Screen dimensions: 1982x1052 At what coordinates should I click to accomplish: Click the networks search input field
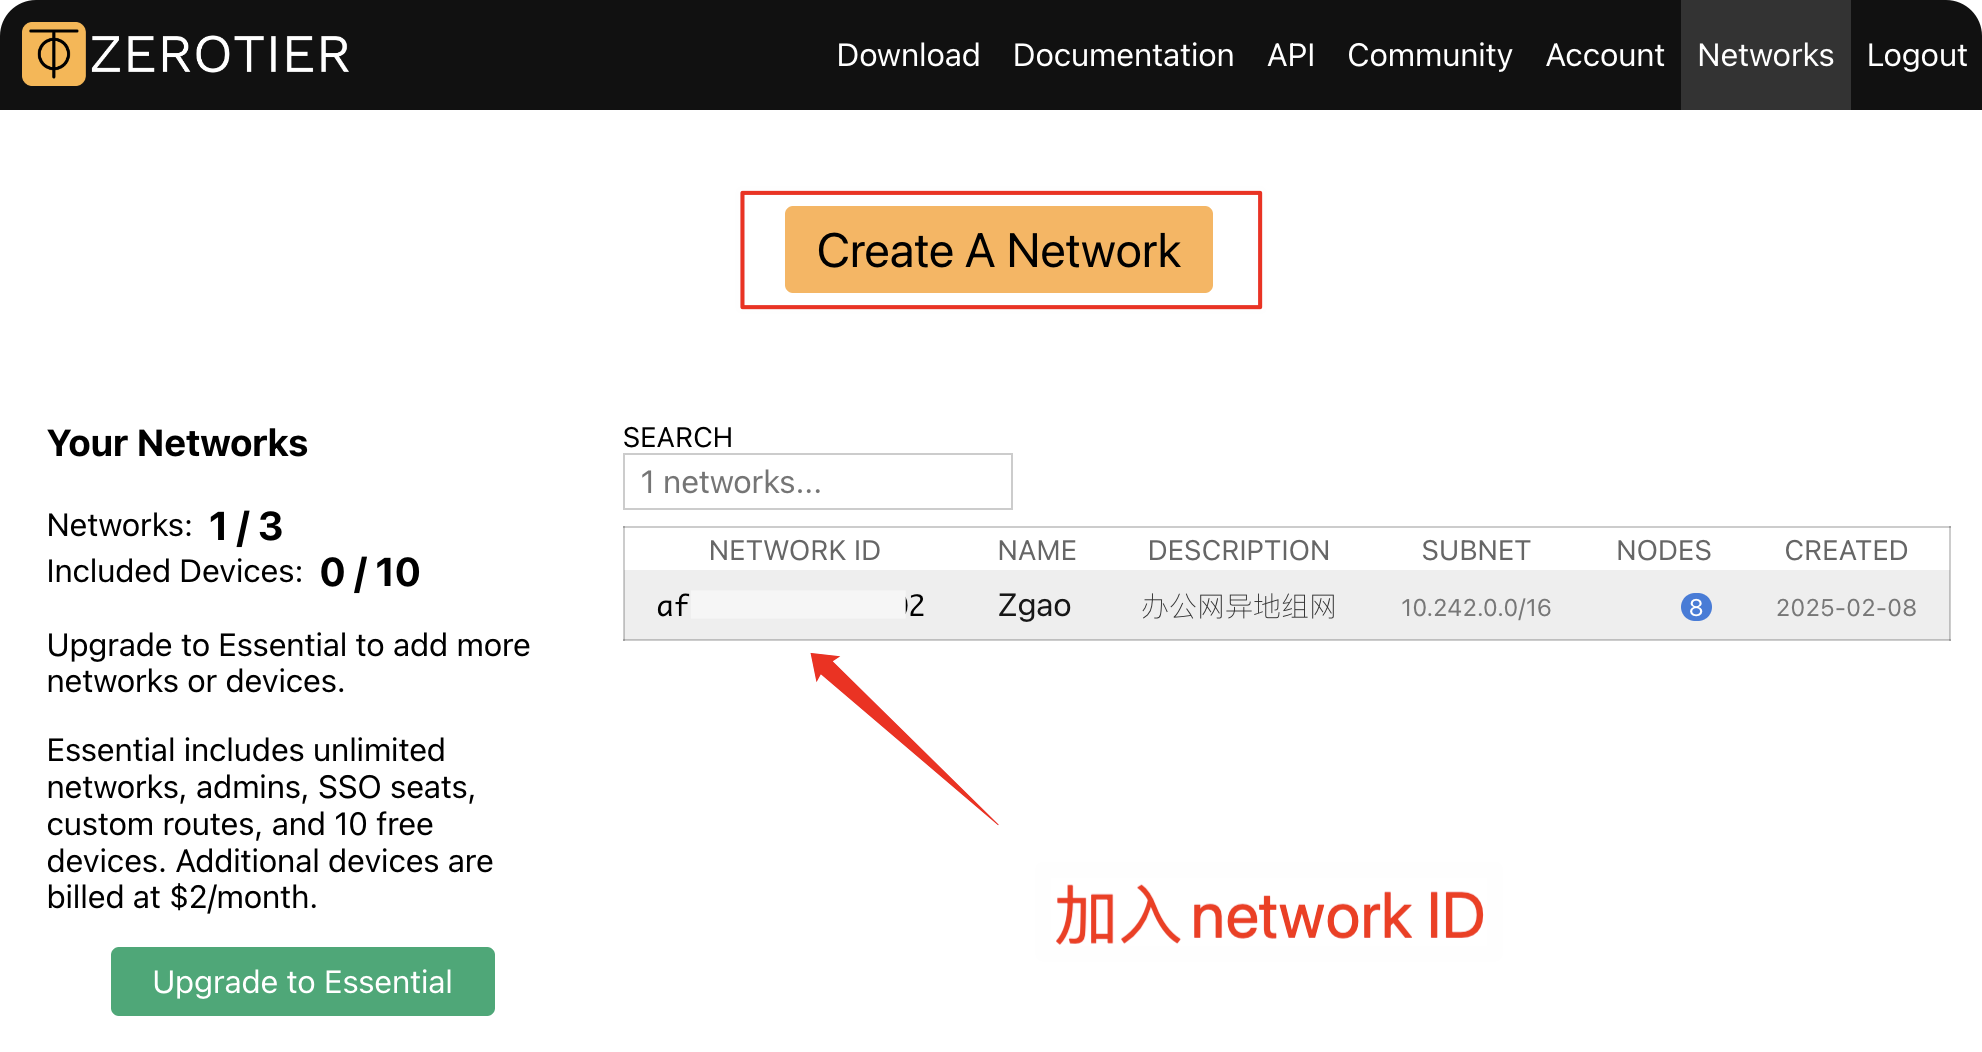(817, 481)
